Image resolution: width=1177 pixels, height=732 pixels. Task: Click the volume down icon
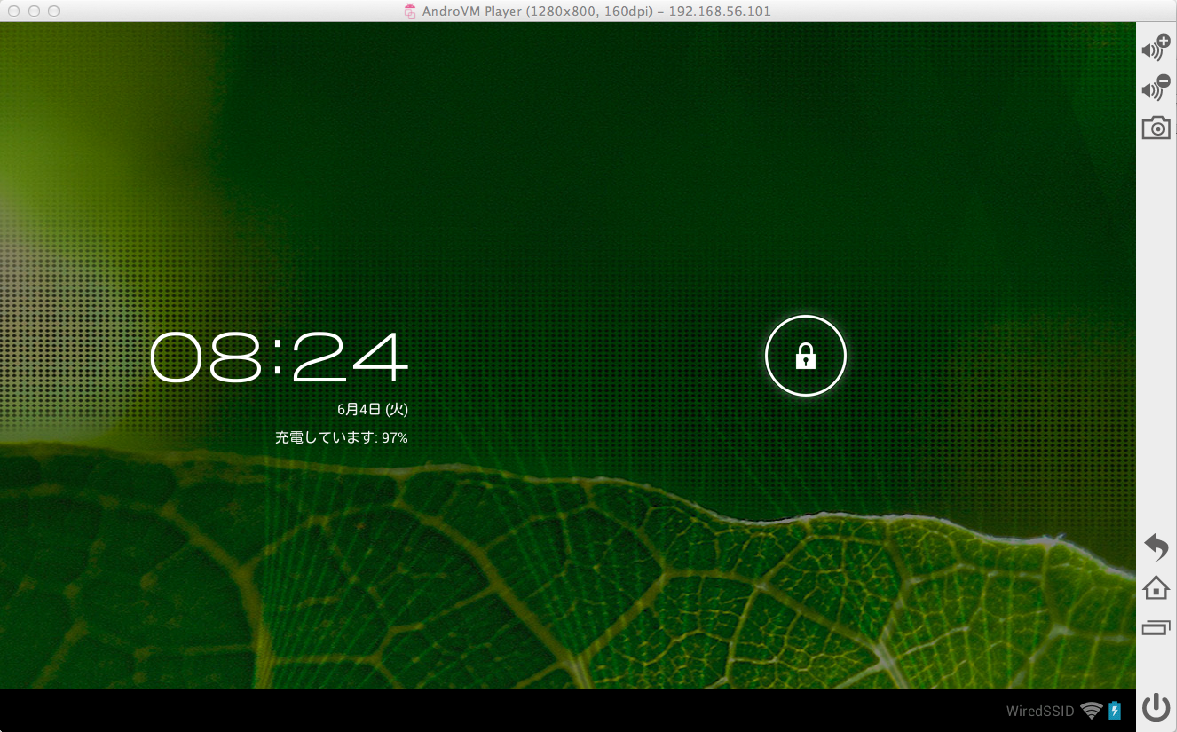click(x=1156, y=87)
